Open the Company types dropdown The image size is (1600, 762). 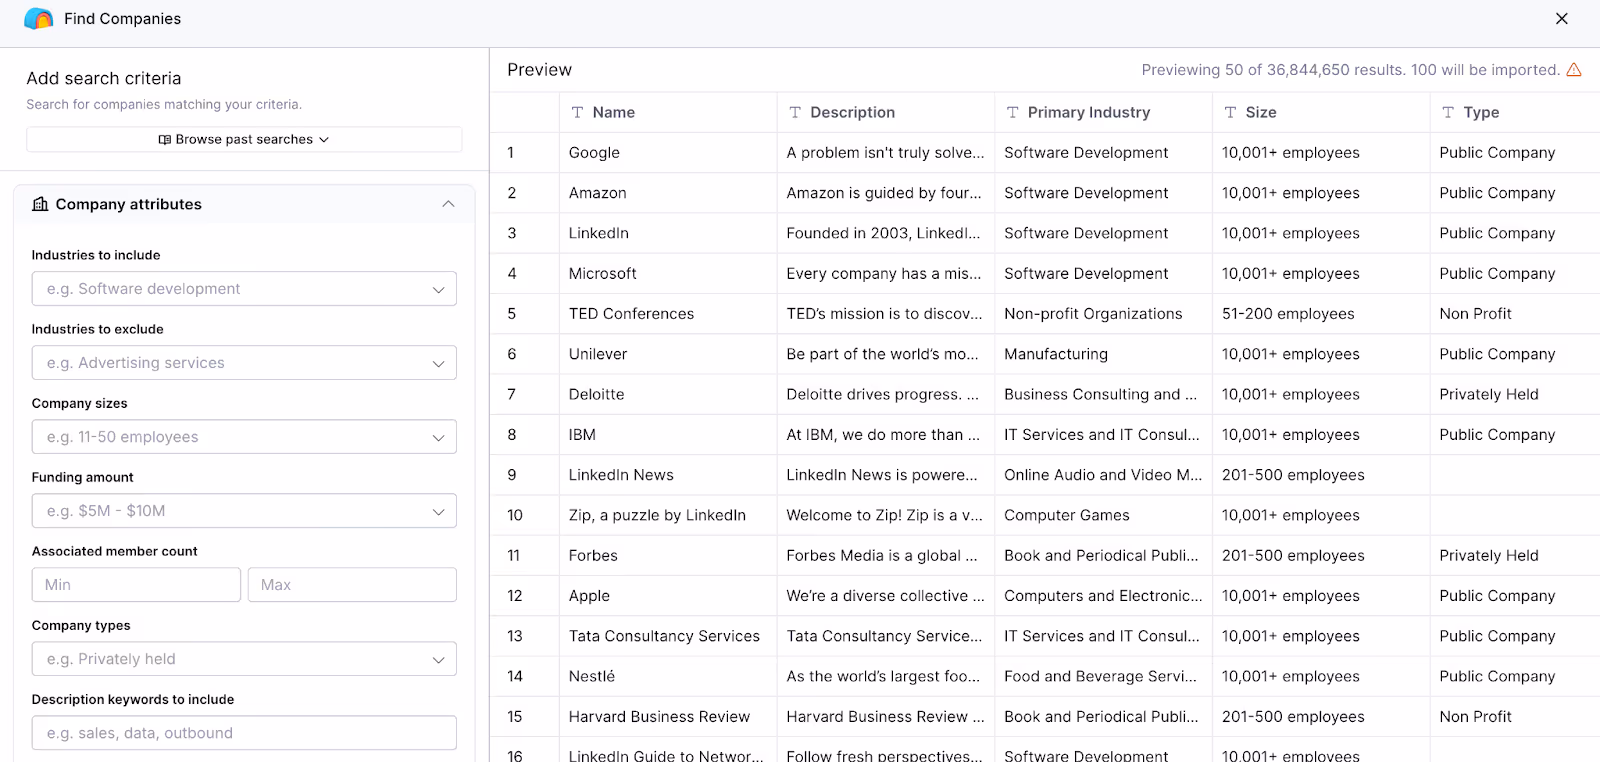click(244, 659)
